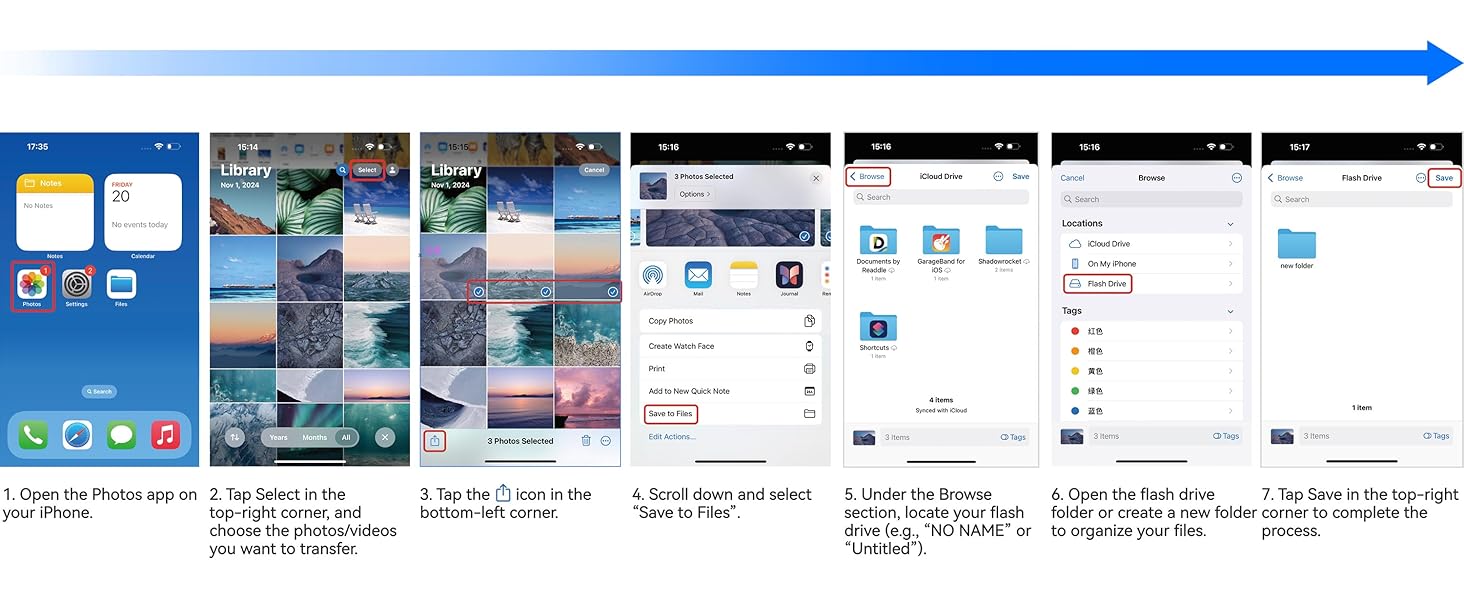
Task: Close the share sheet with the X button
Action: (x=815, y=178)
